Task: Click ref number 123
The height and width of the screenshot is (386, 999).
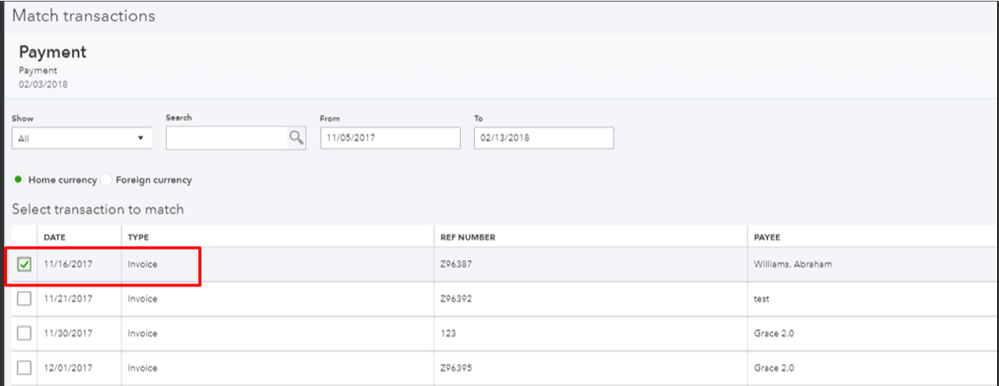Action: coord(448,333)
